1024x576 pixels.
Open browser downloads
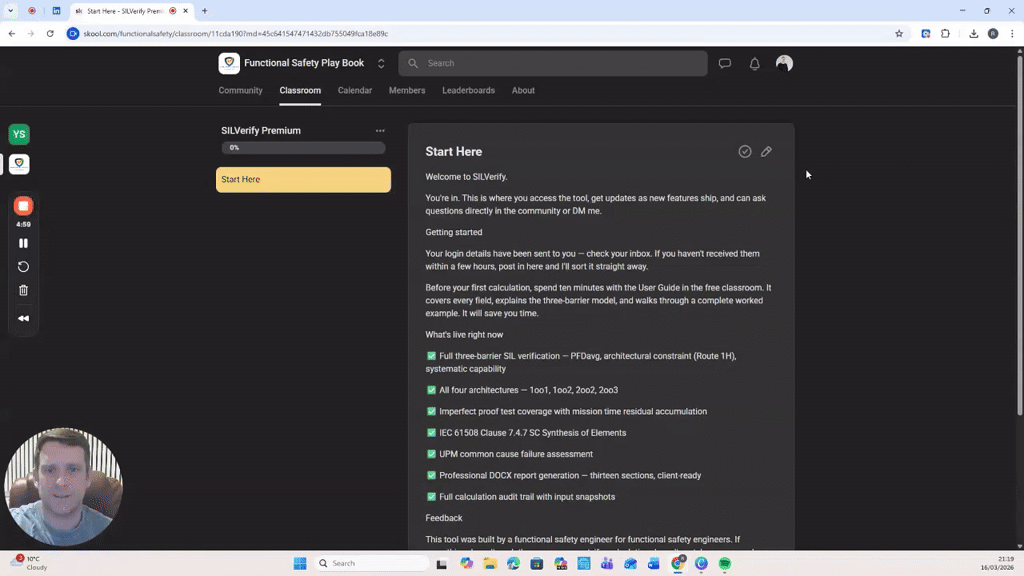(x=973, y=33)
